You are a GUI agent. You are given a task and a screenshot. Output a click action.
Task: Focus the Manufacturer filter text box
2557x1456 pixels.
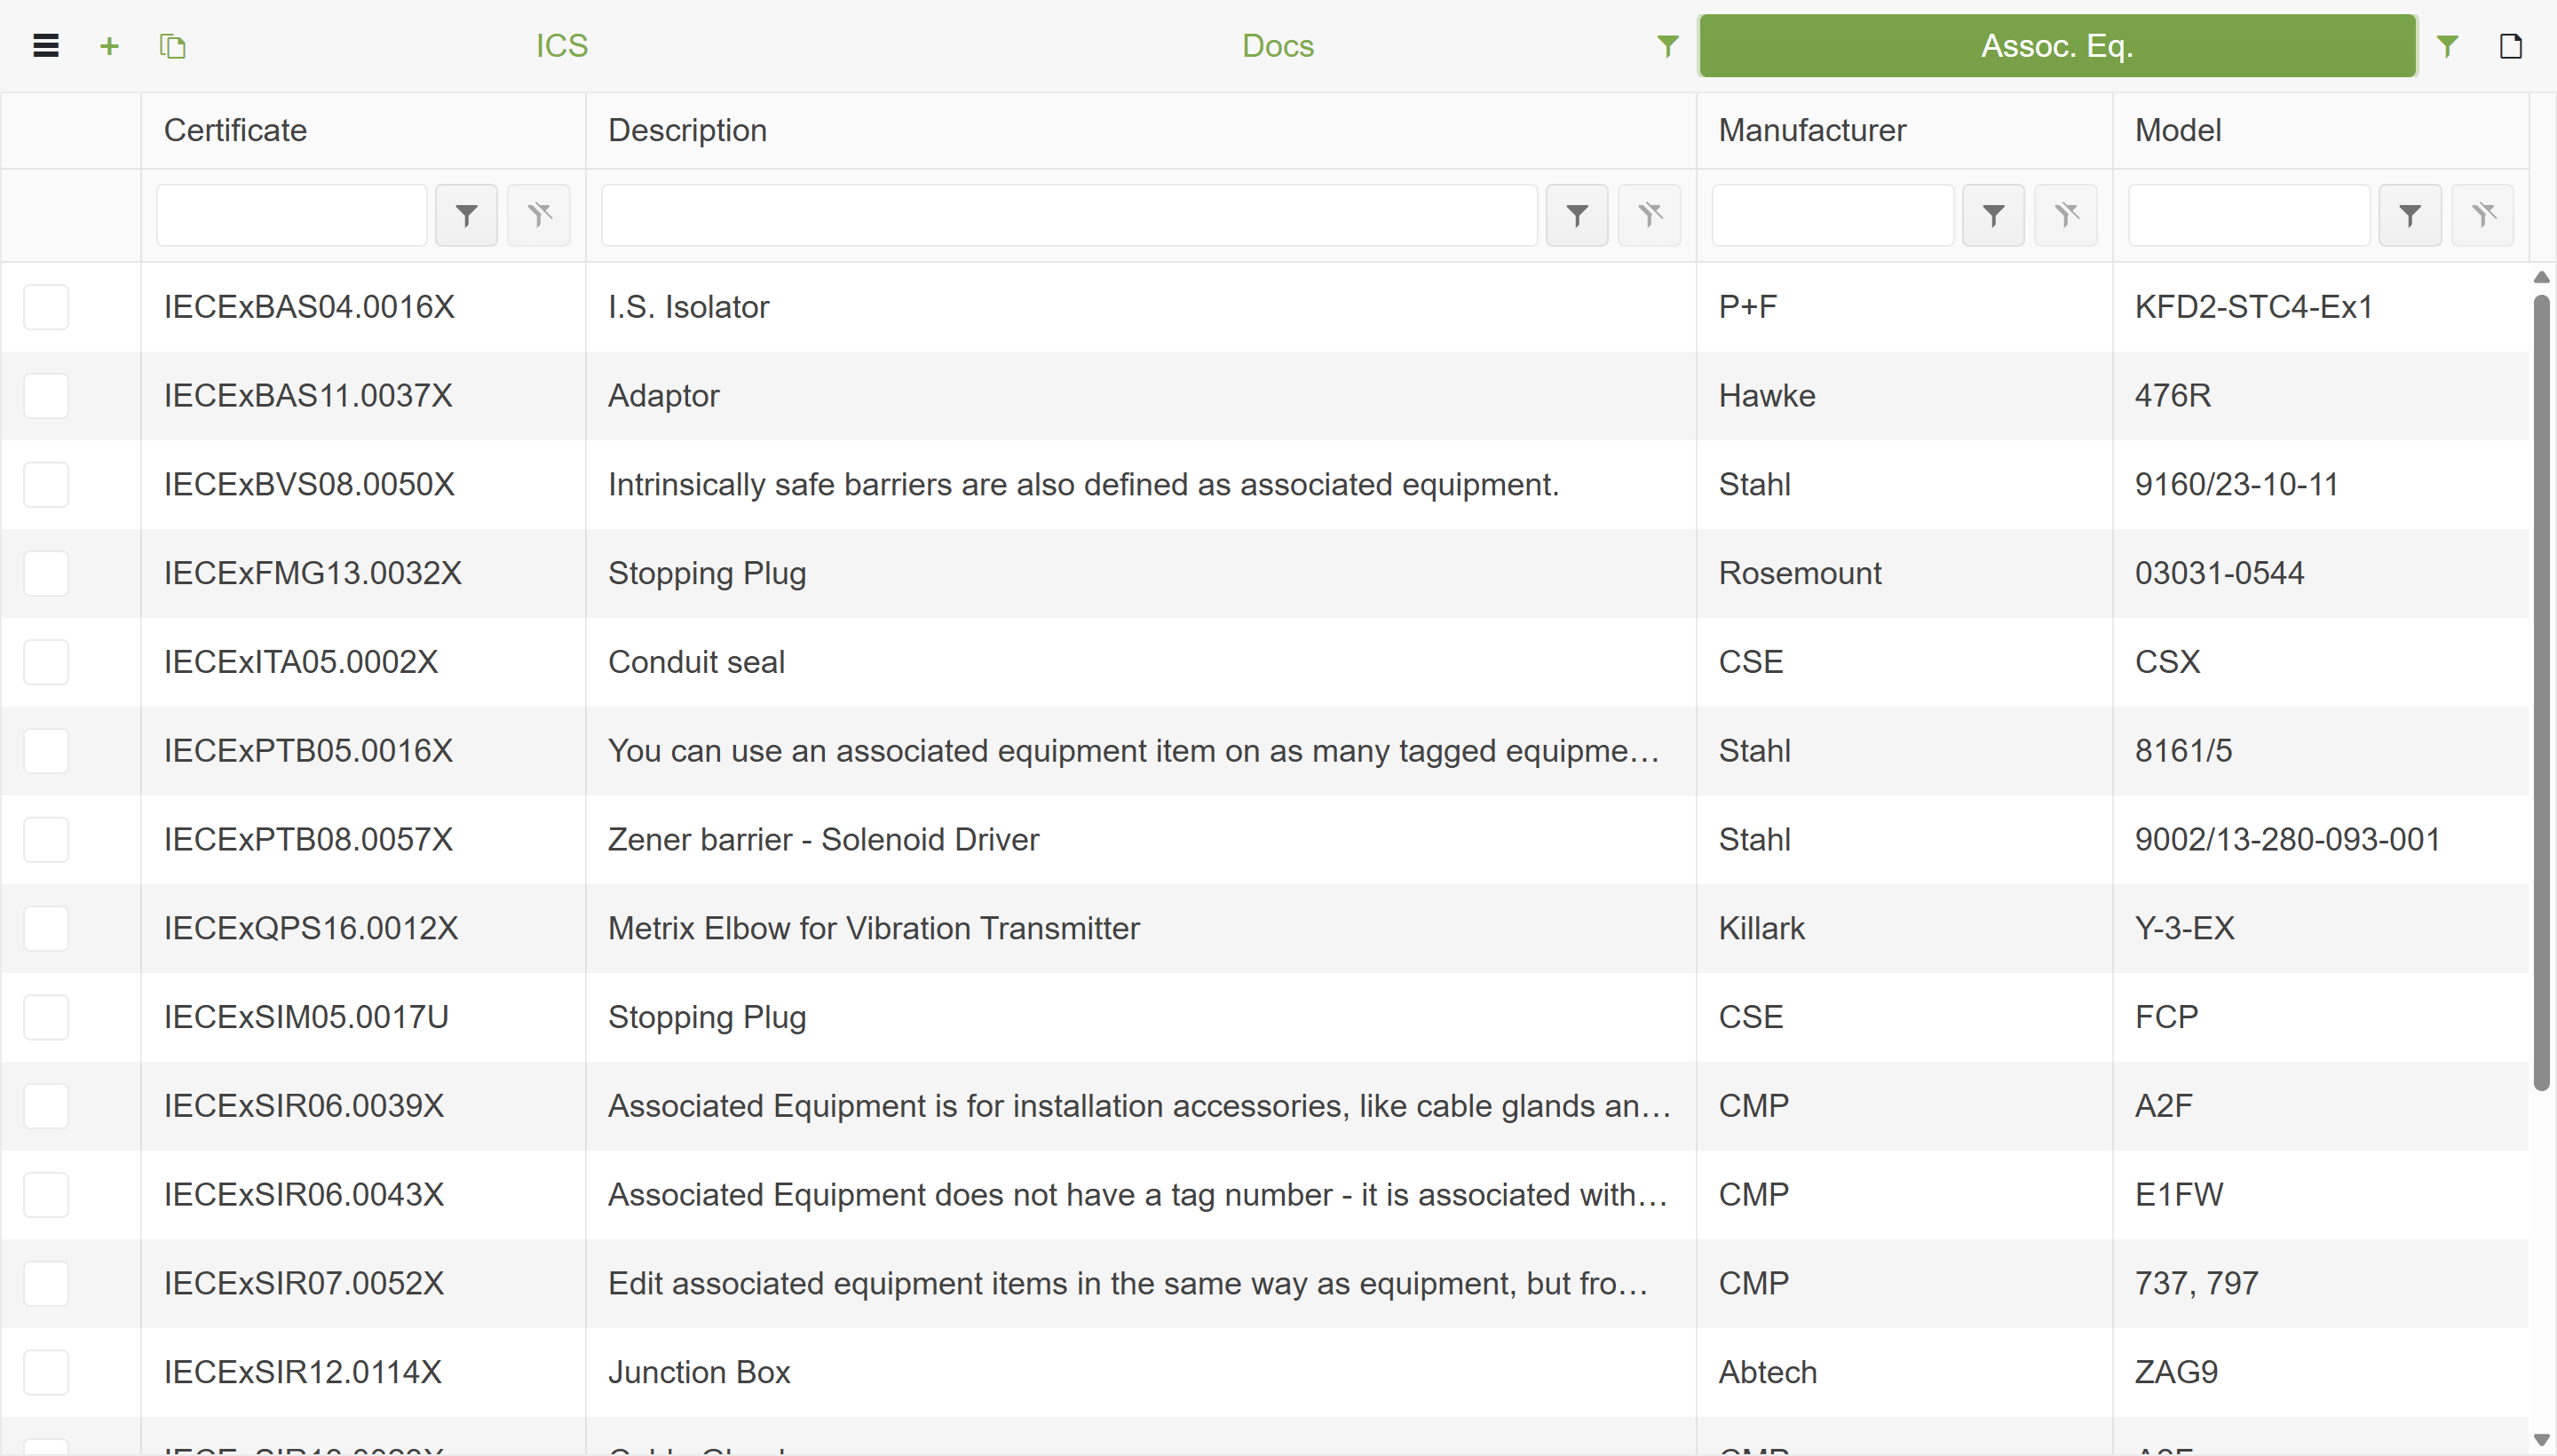1833,215
